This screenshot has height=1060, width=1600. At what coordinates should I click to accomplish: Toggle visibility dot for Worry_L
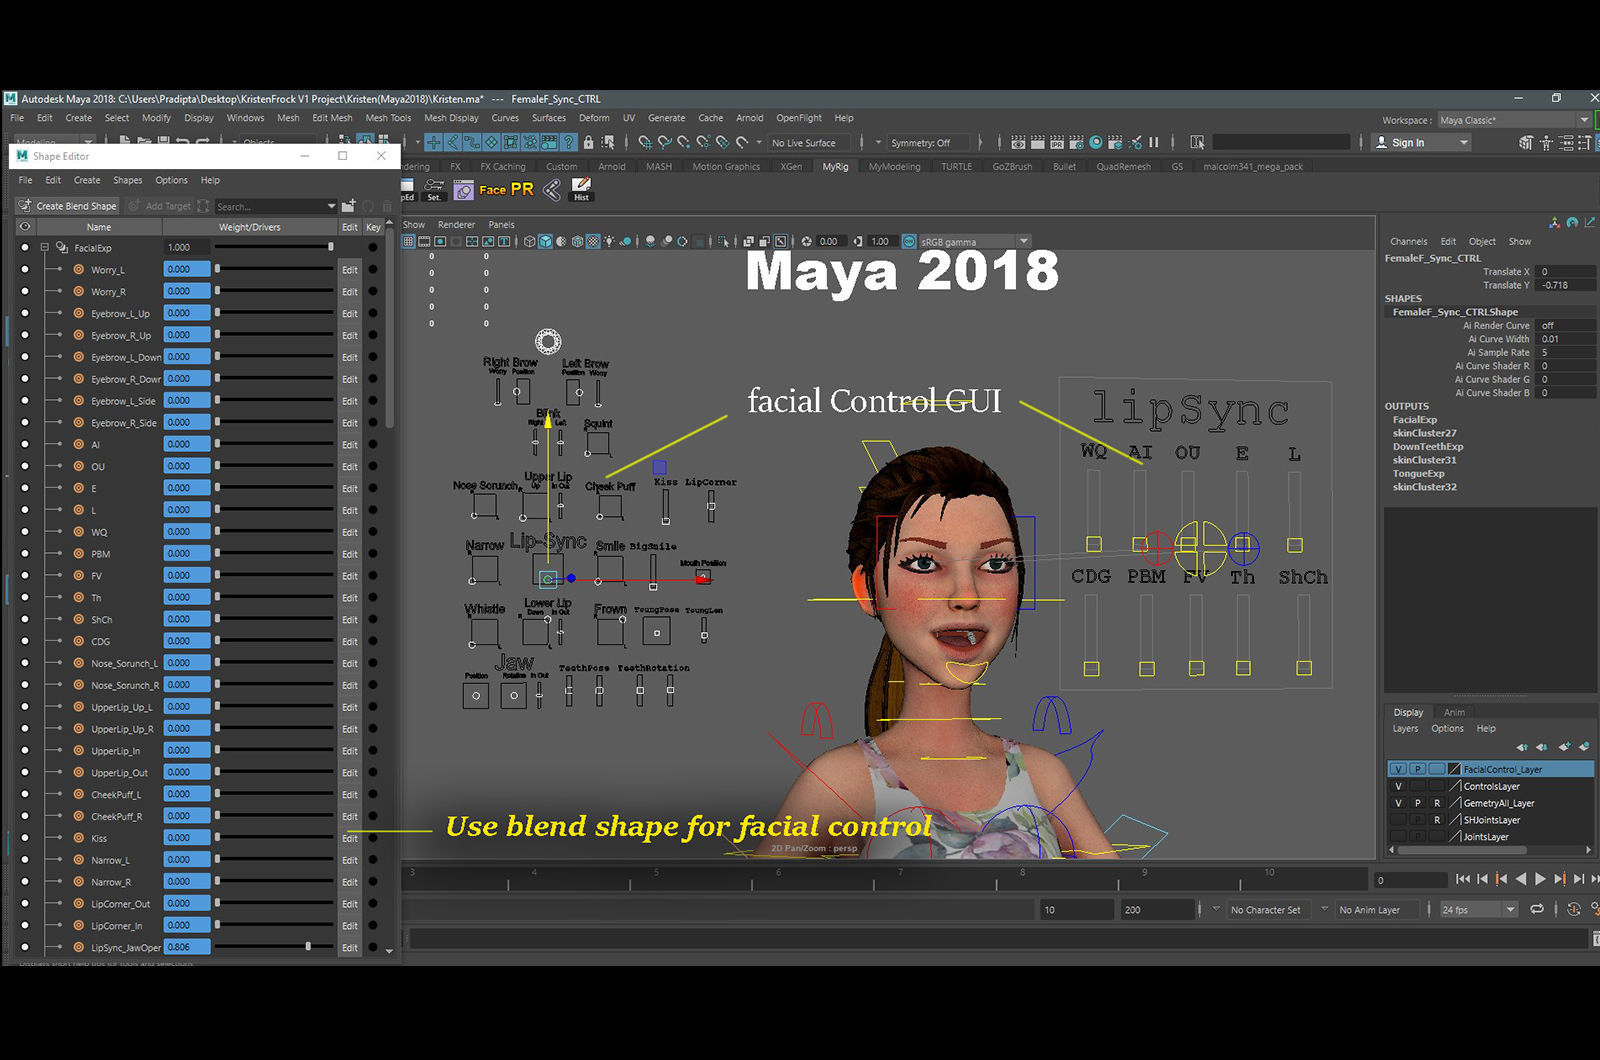[x=25, y=269]
